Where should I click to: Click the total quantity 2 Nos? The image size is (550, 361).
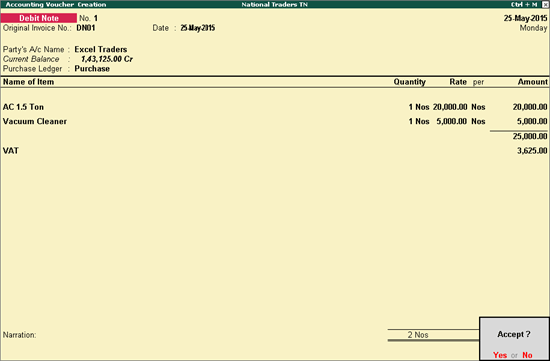click(x=418, y=335)
